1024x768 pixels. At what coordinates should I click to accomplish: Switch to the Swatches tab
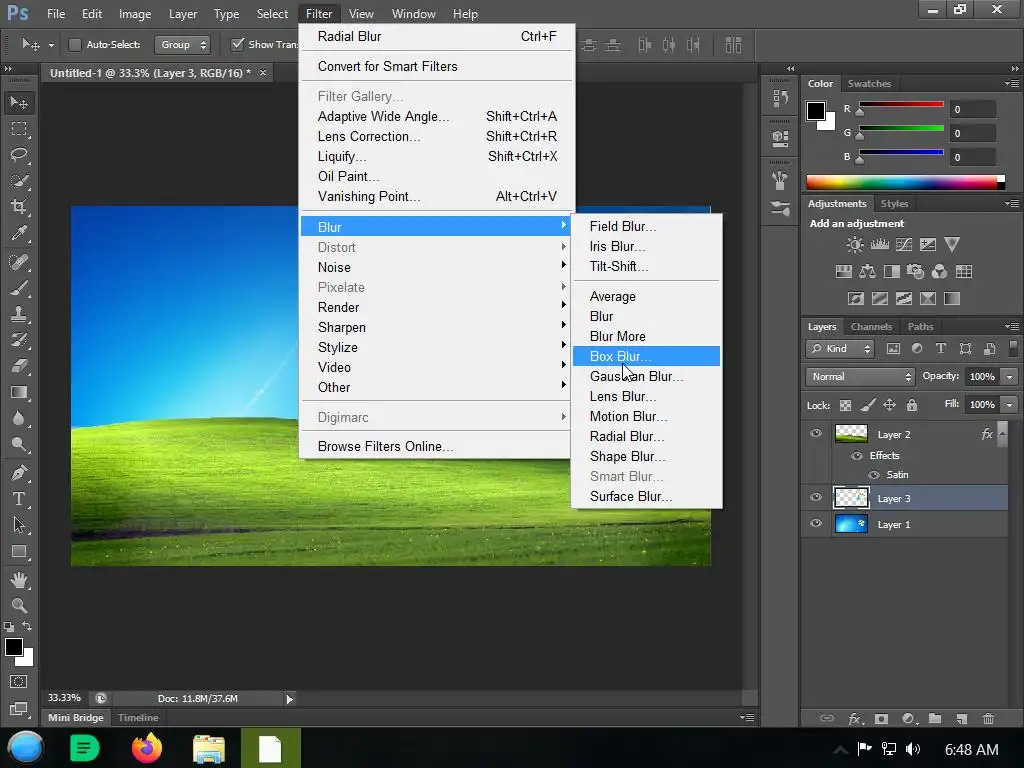869,84
